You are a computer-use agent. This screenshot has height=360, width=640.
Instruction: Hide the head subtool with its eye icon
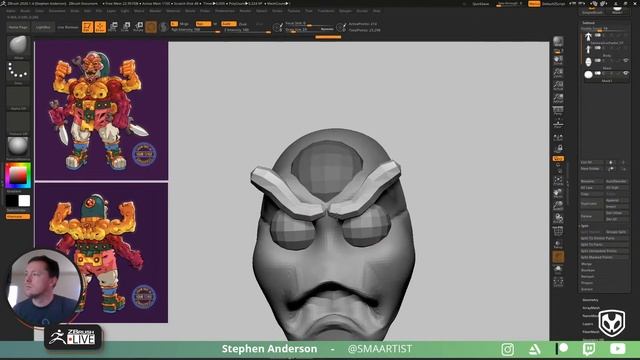[x=625, y=60]
